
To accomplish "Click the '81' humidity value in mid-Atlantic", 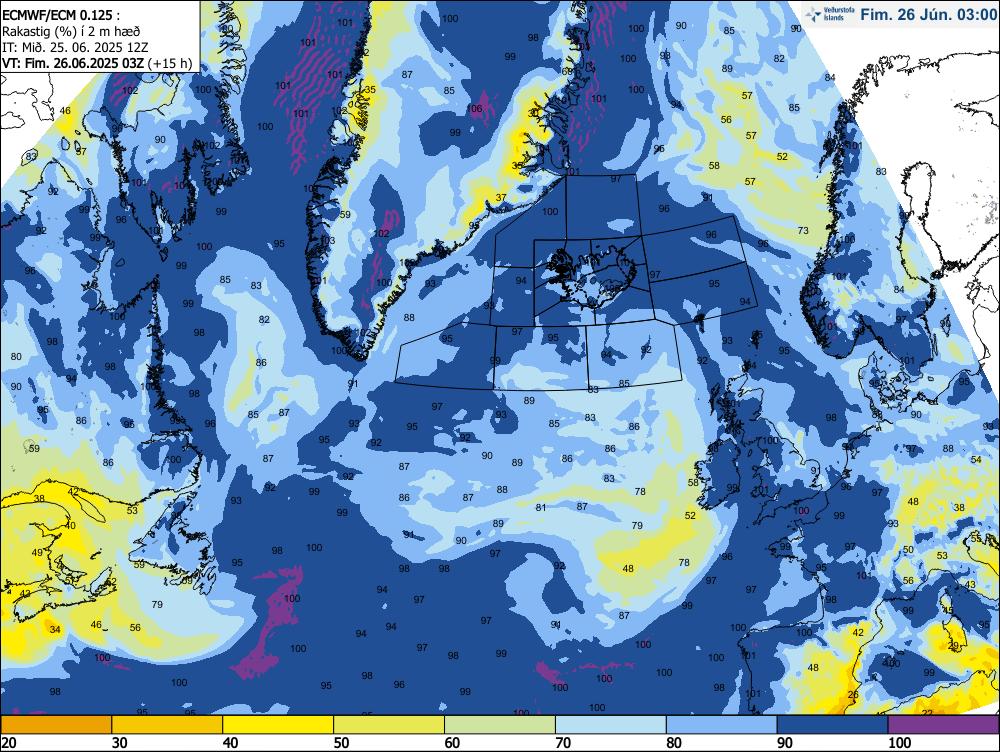I will coord(541,508).
